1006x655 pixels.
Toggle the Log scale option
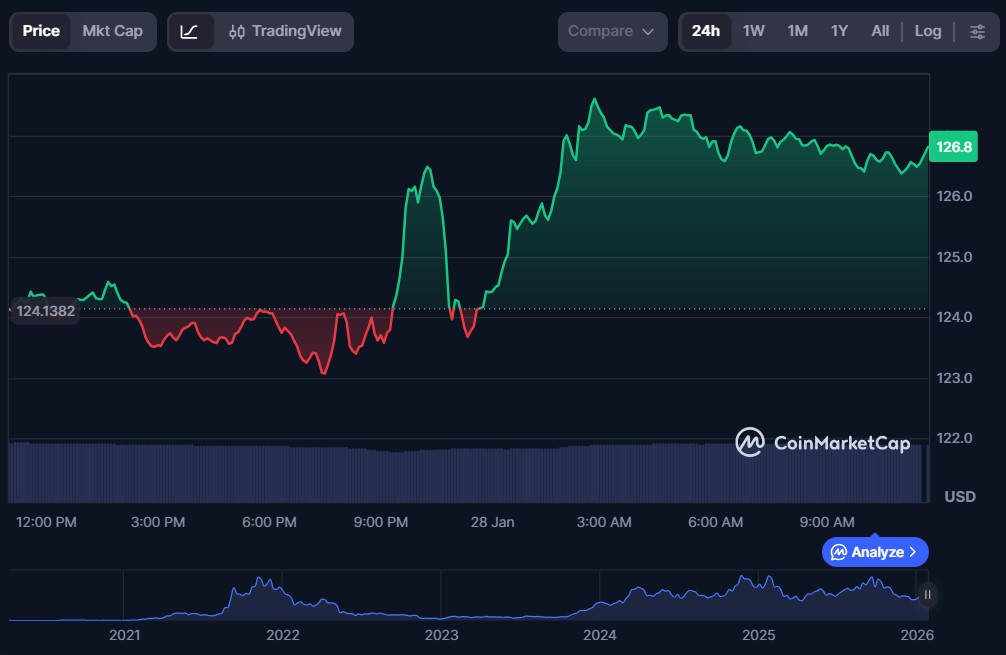pos(927,31)
